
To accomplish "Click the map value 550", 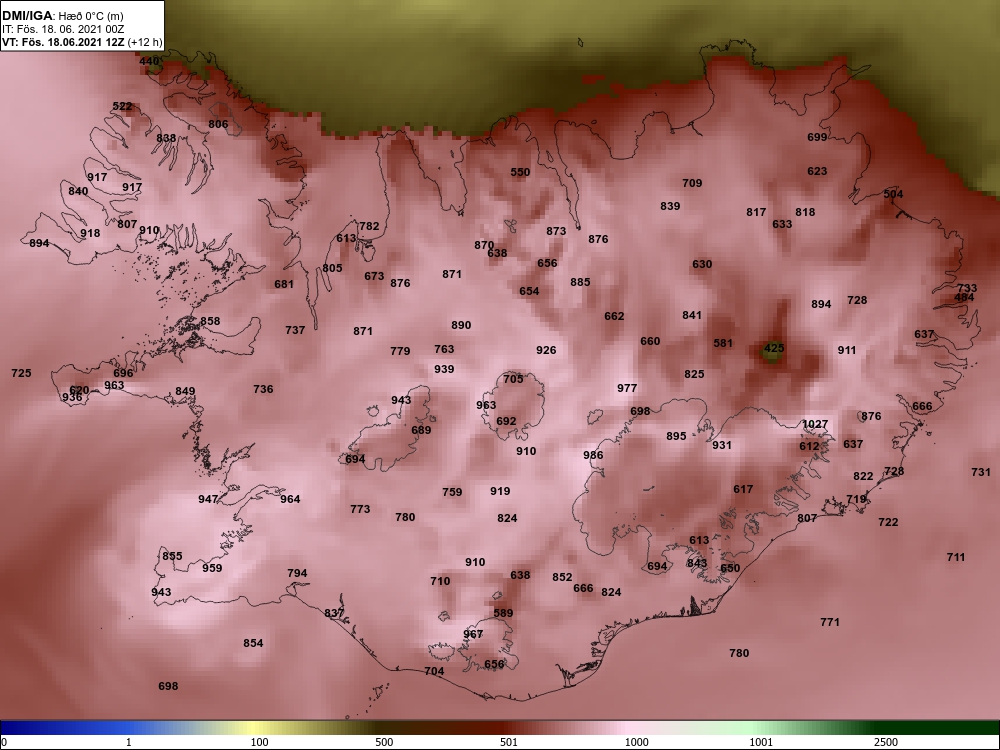I will tap(520, 172).
